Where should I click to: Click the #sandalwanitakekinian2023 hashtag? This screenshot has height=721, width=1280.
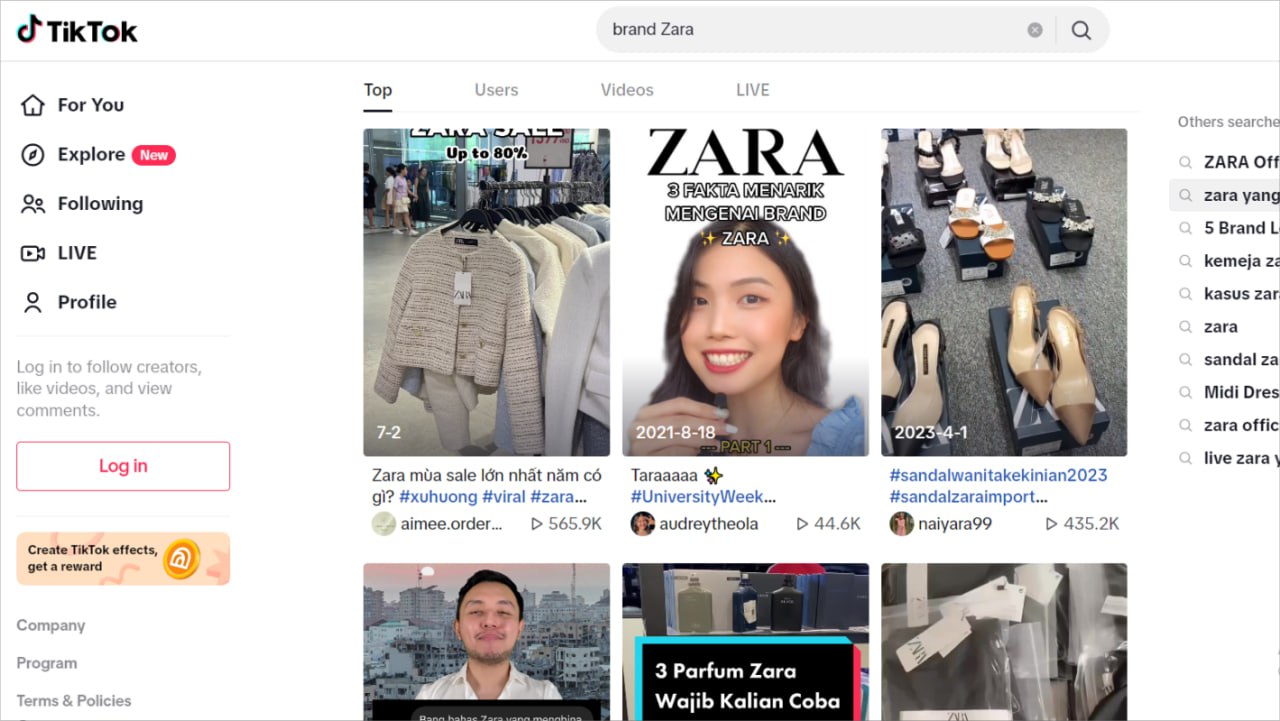(x=999, y=475)
